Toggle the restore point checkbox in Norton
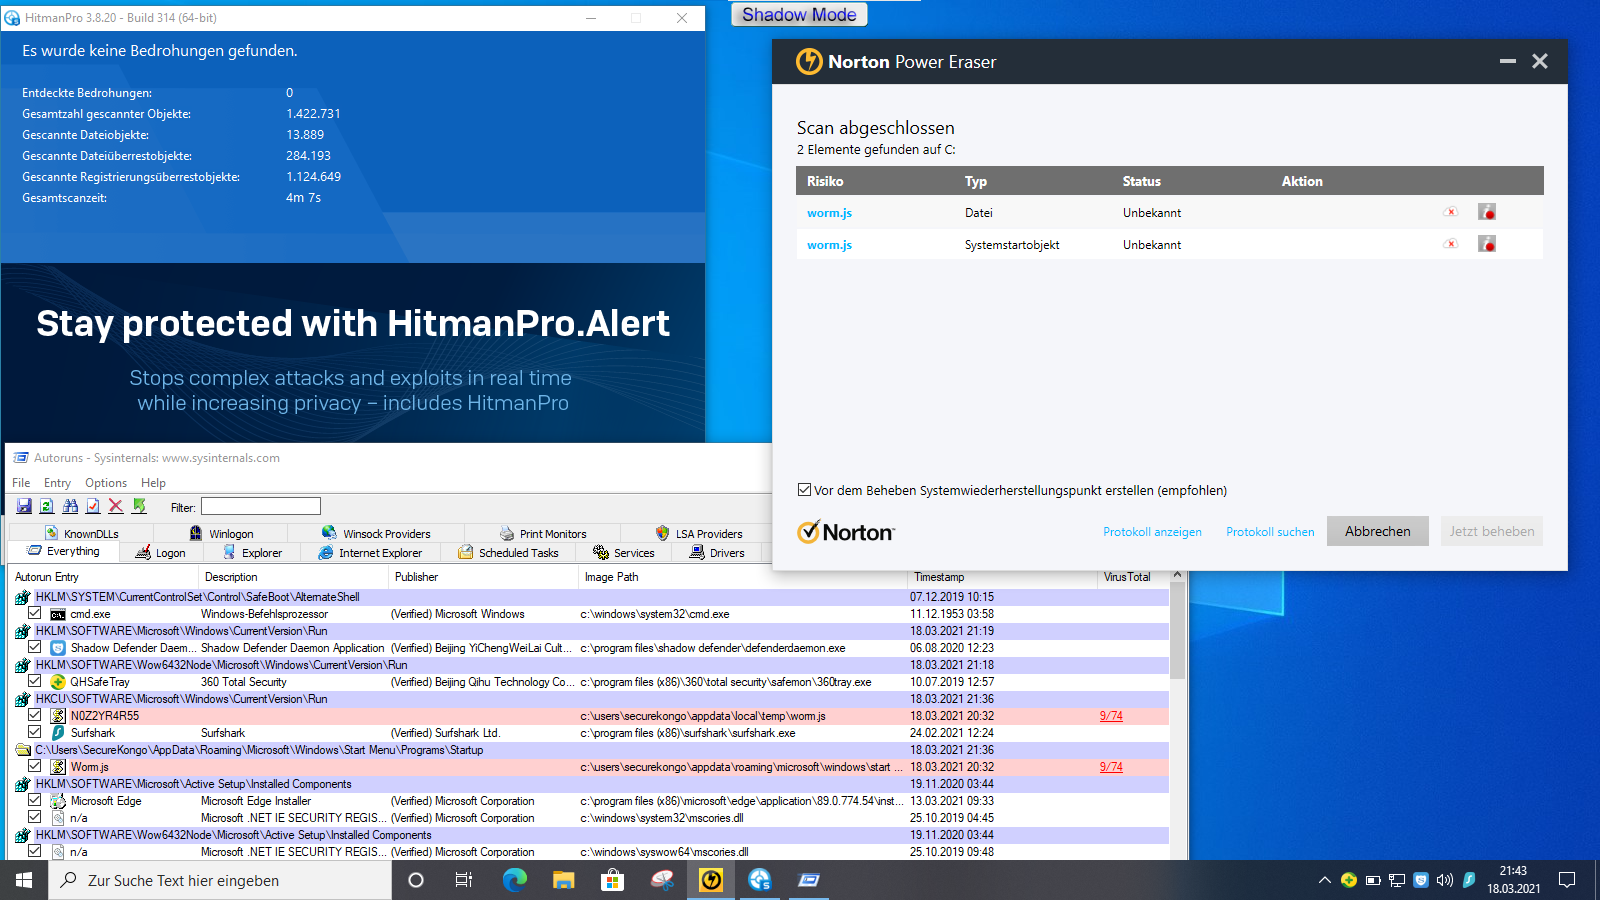This screenshot has width=1600, height=900. tap(804, 490)
